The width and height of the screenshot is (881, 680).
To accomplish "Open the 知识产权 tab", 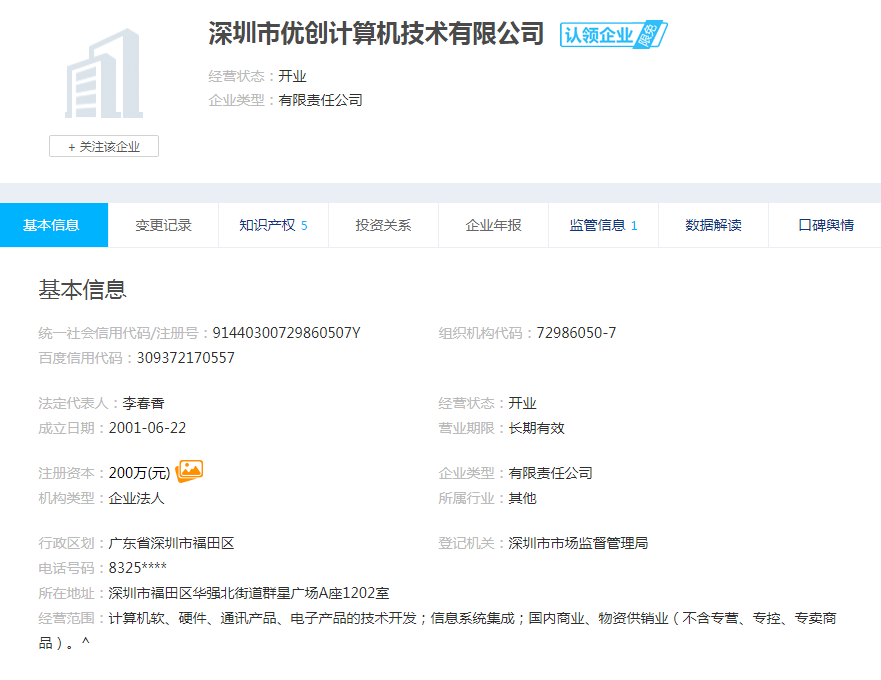I will [x=272, y=225].
